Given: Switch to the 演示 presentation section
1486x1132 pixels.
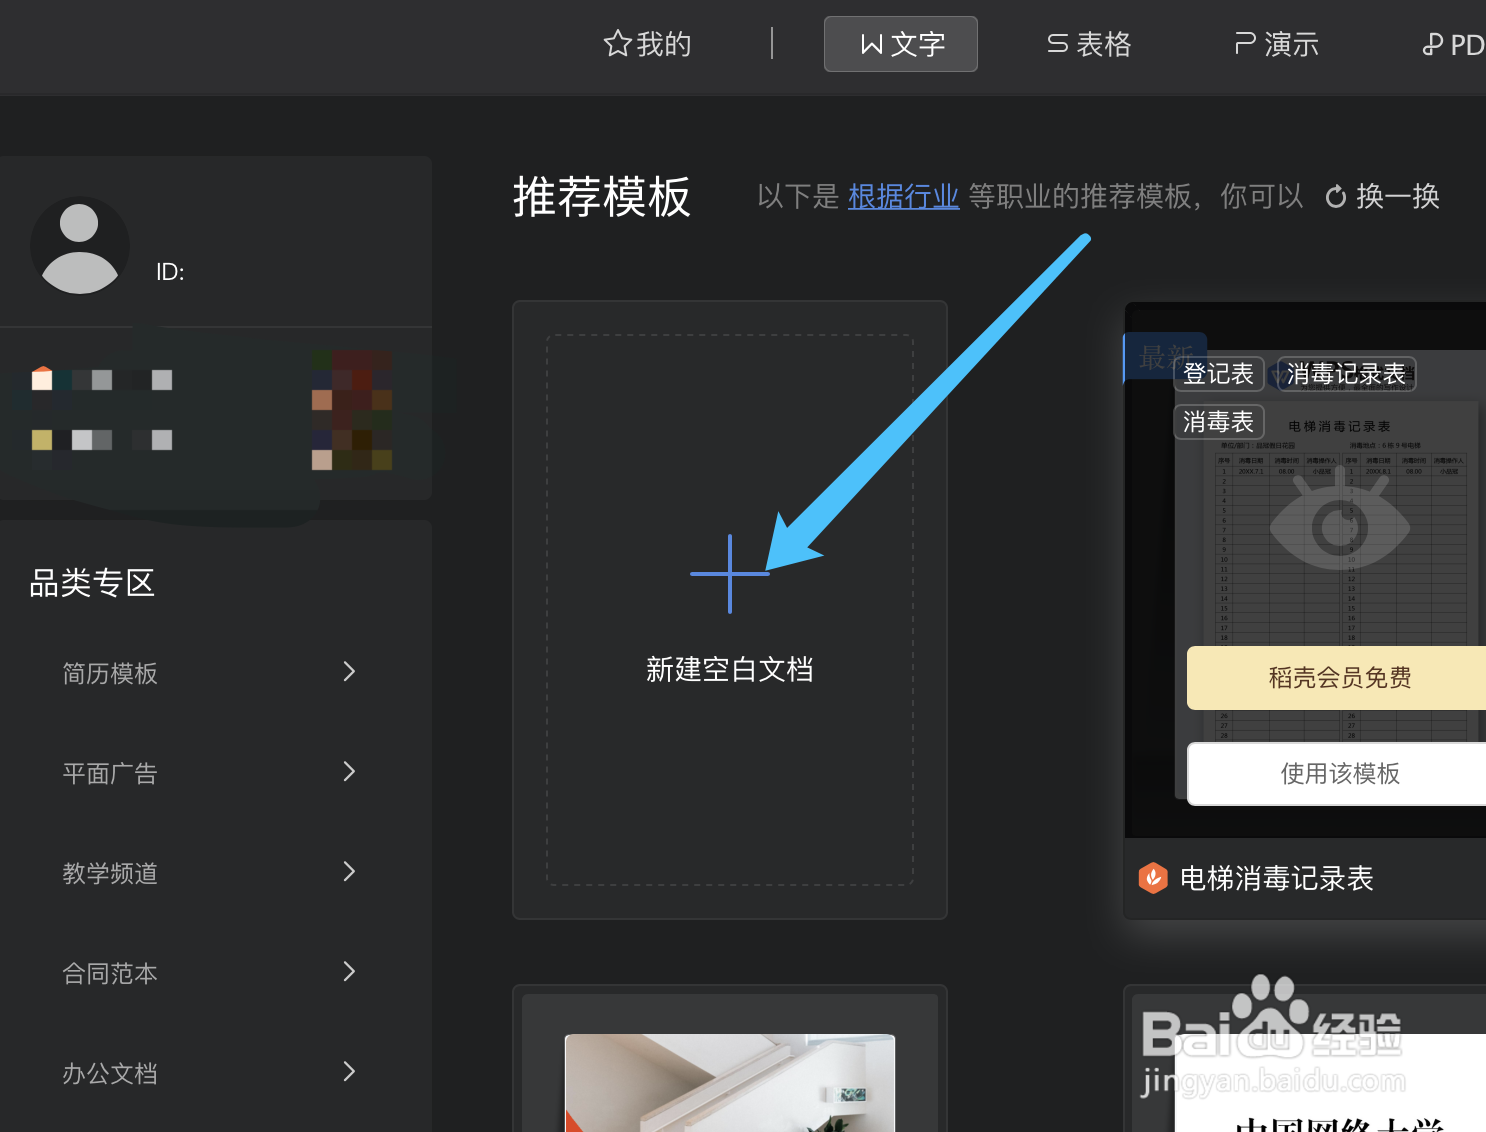Looking at the screenshot, I should click(x=1276, y=44).
